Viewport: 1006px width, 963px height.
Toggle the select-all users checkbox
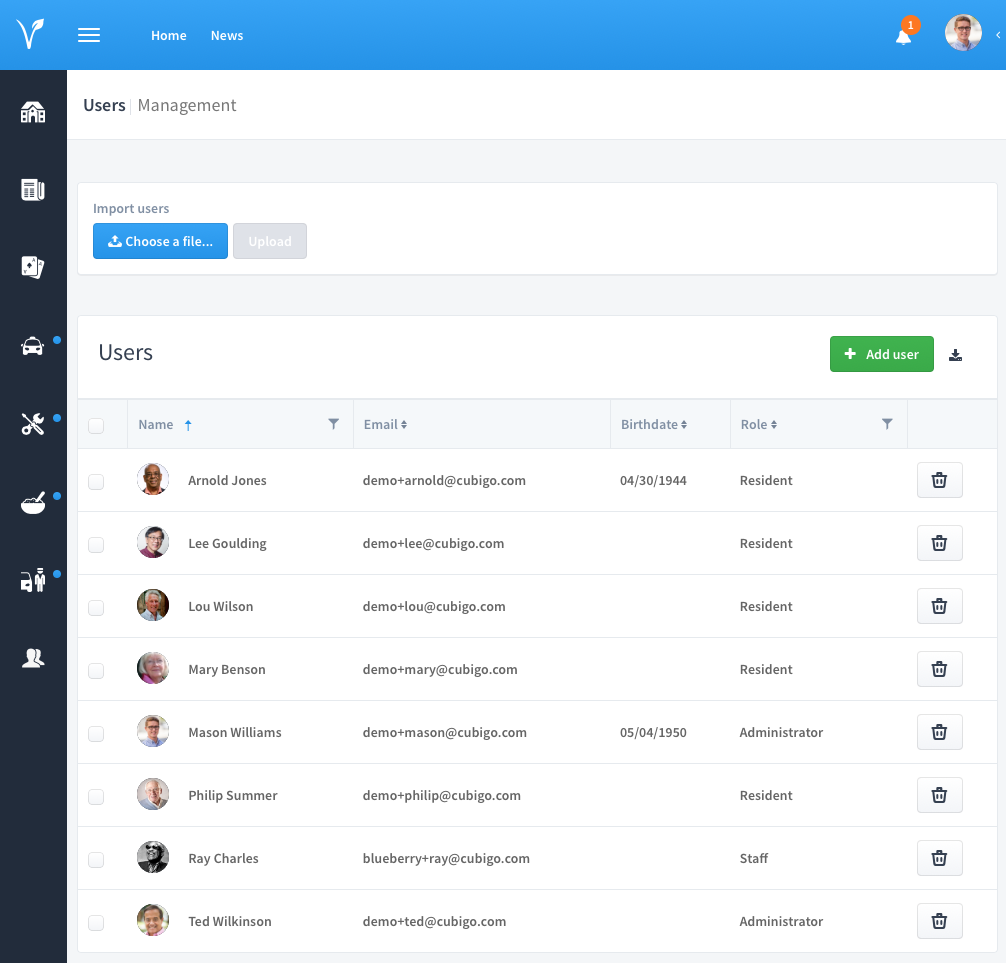click(x=96, y=425)
